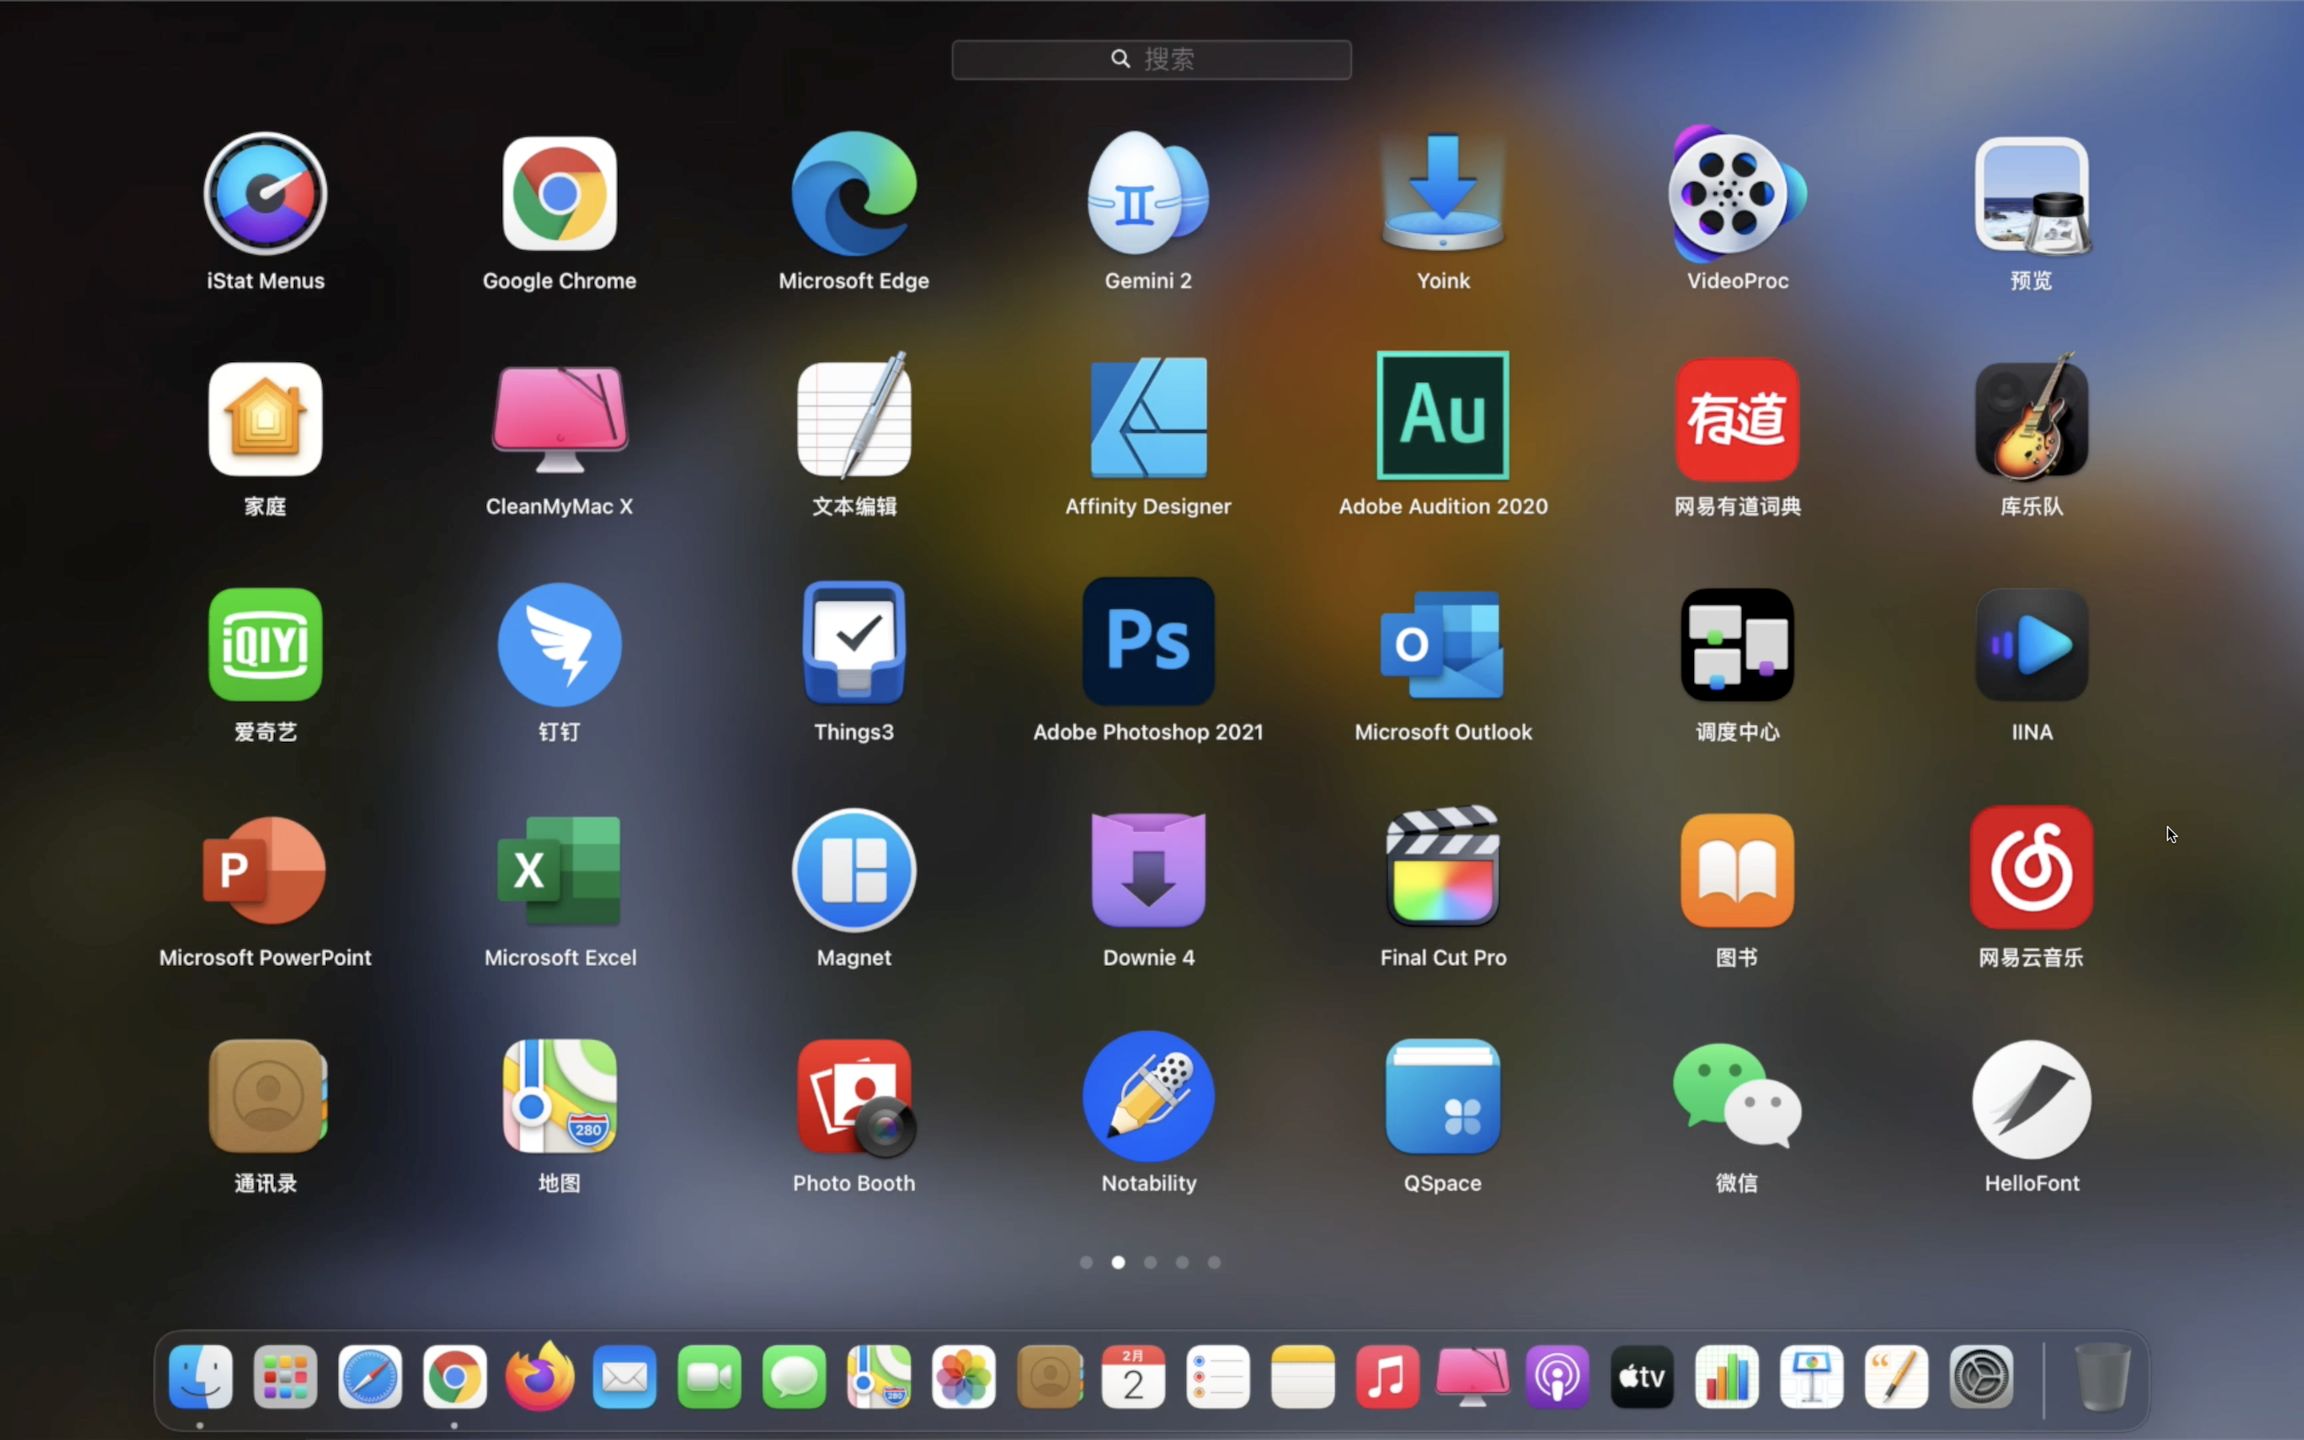Screen dimensions: 2304x1440
Task: Open 网易有道词典 dictionary app
Action: point(1737,419)
